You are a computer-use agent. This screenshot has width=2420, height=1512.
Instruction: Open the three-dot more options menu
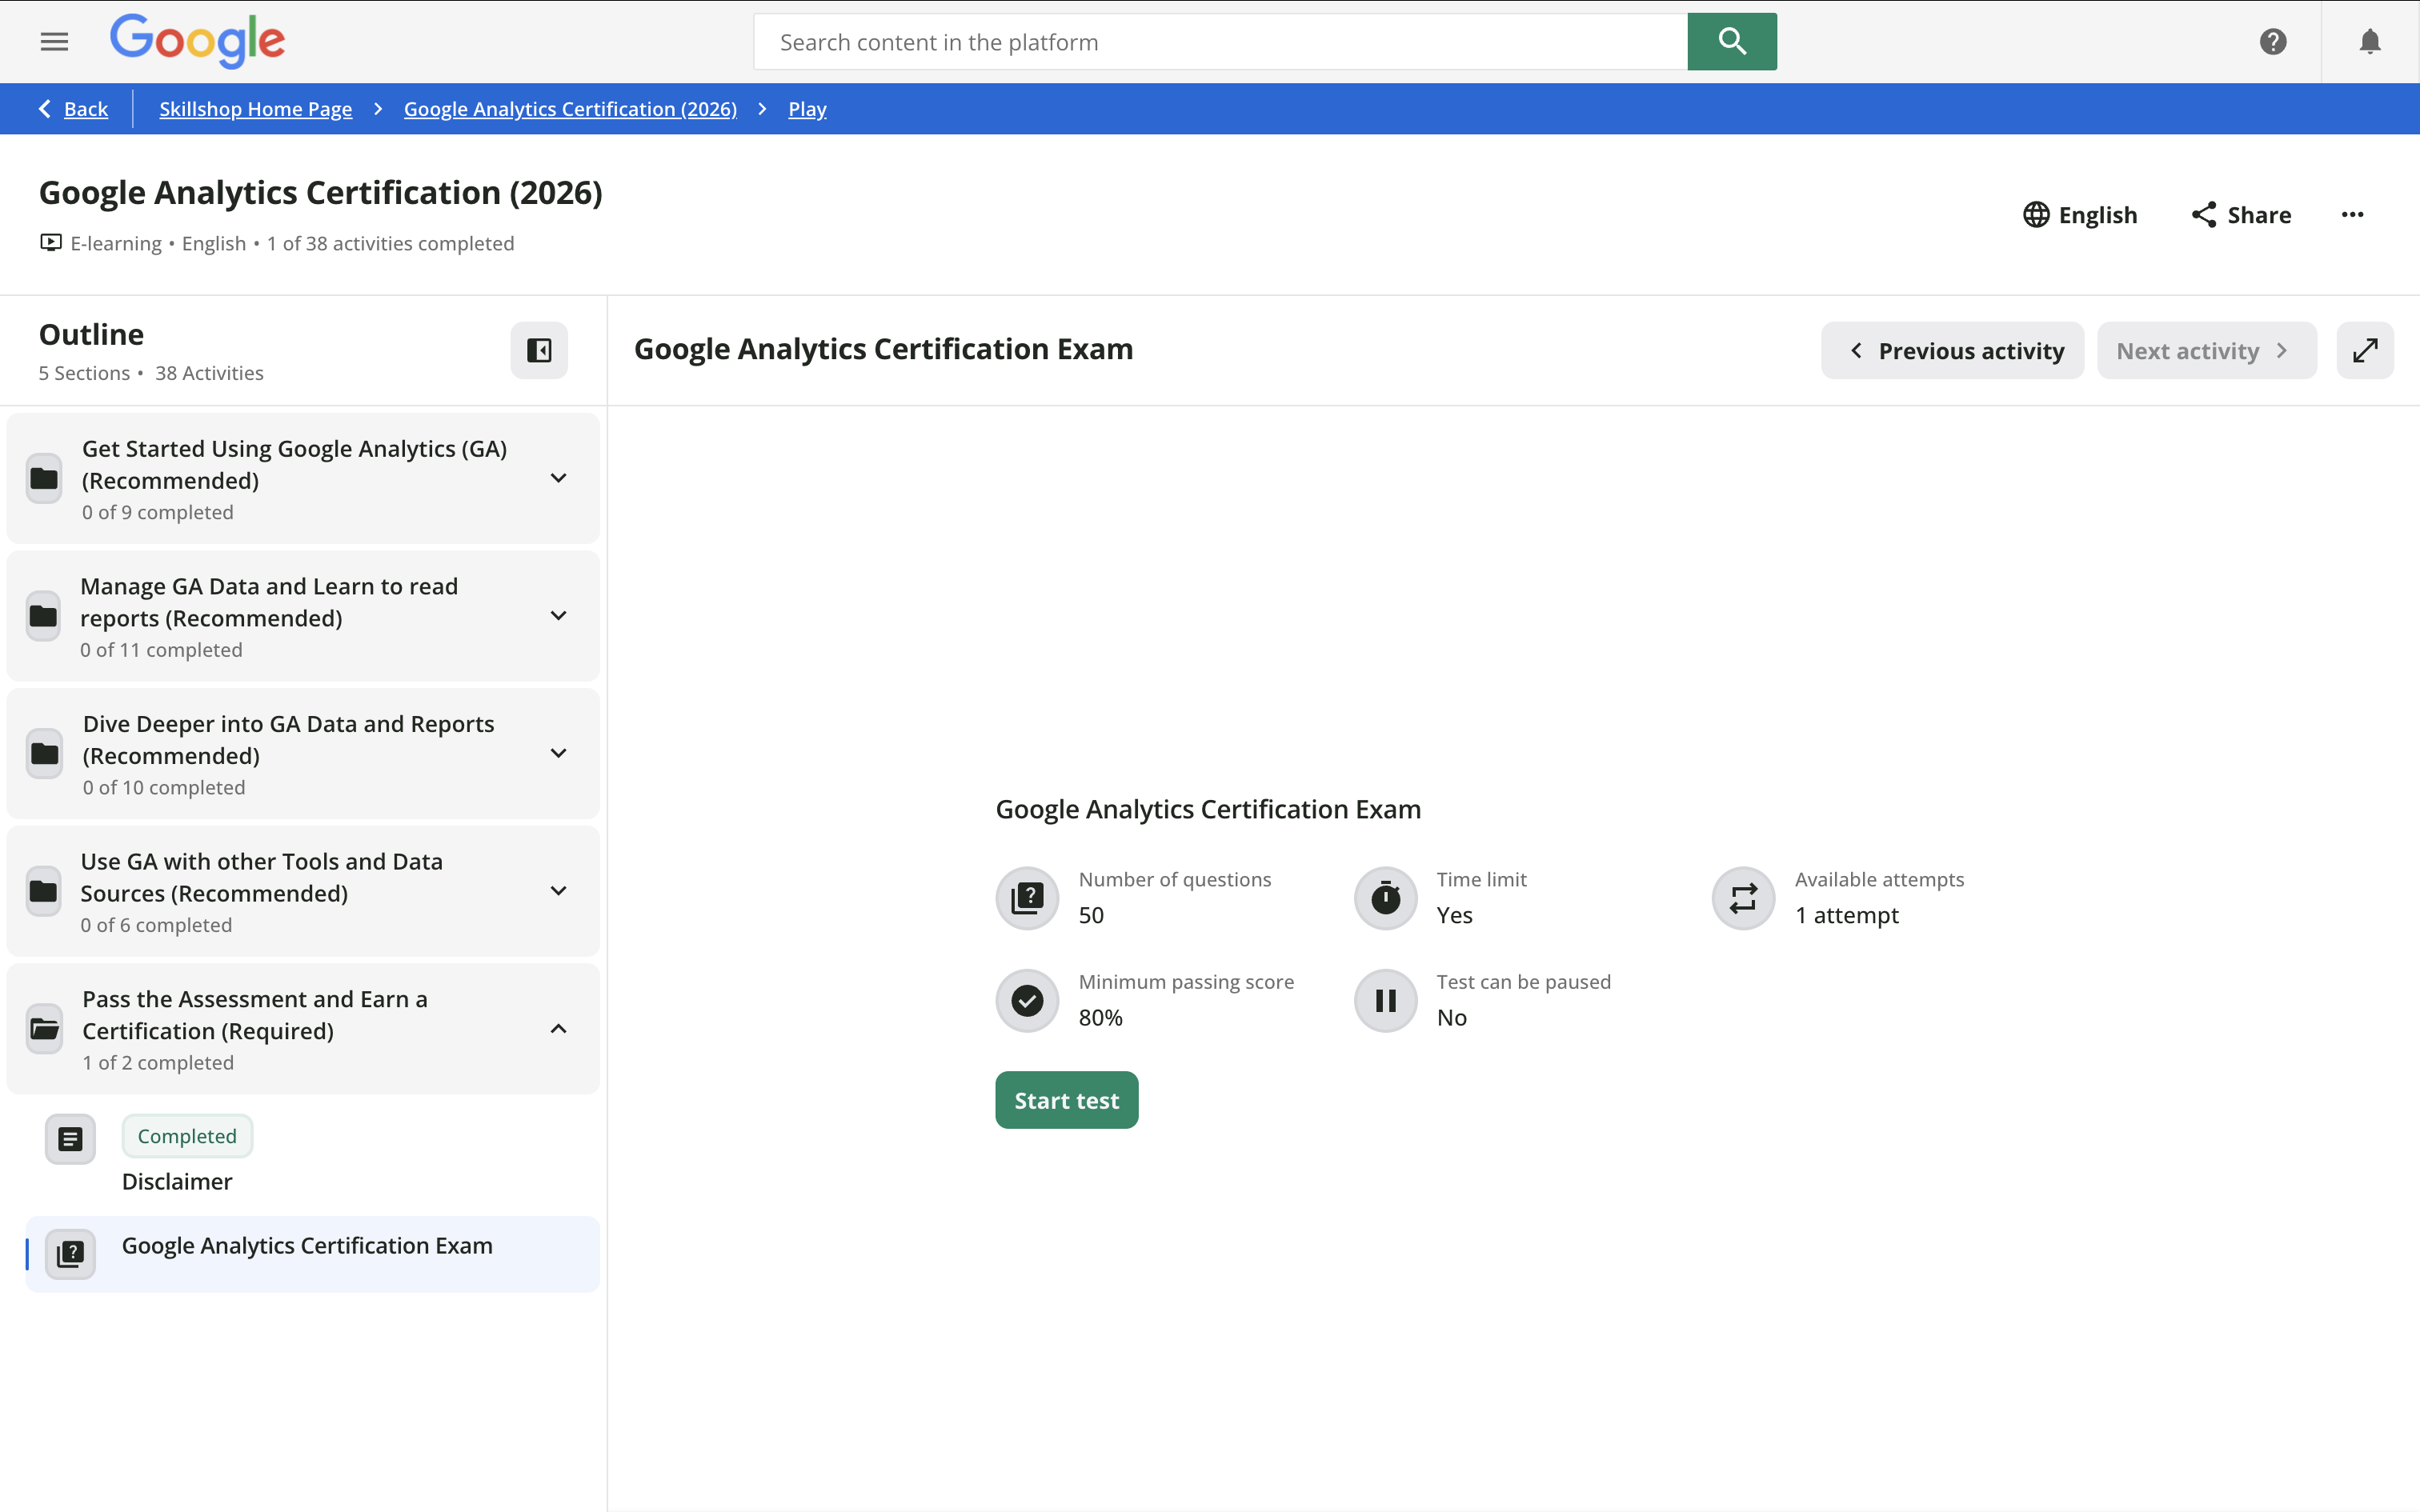[2352, 215]
